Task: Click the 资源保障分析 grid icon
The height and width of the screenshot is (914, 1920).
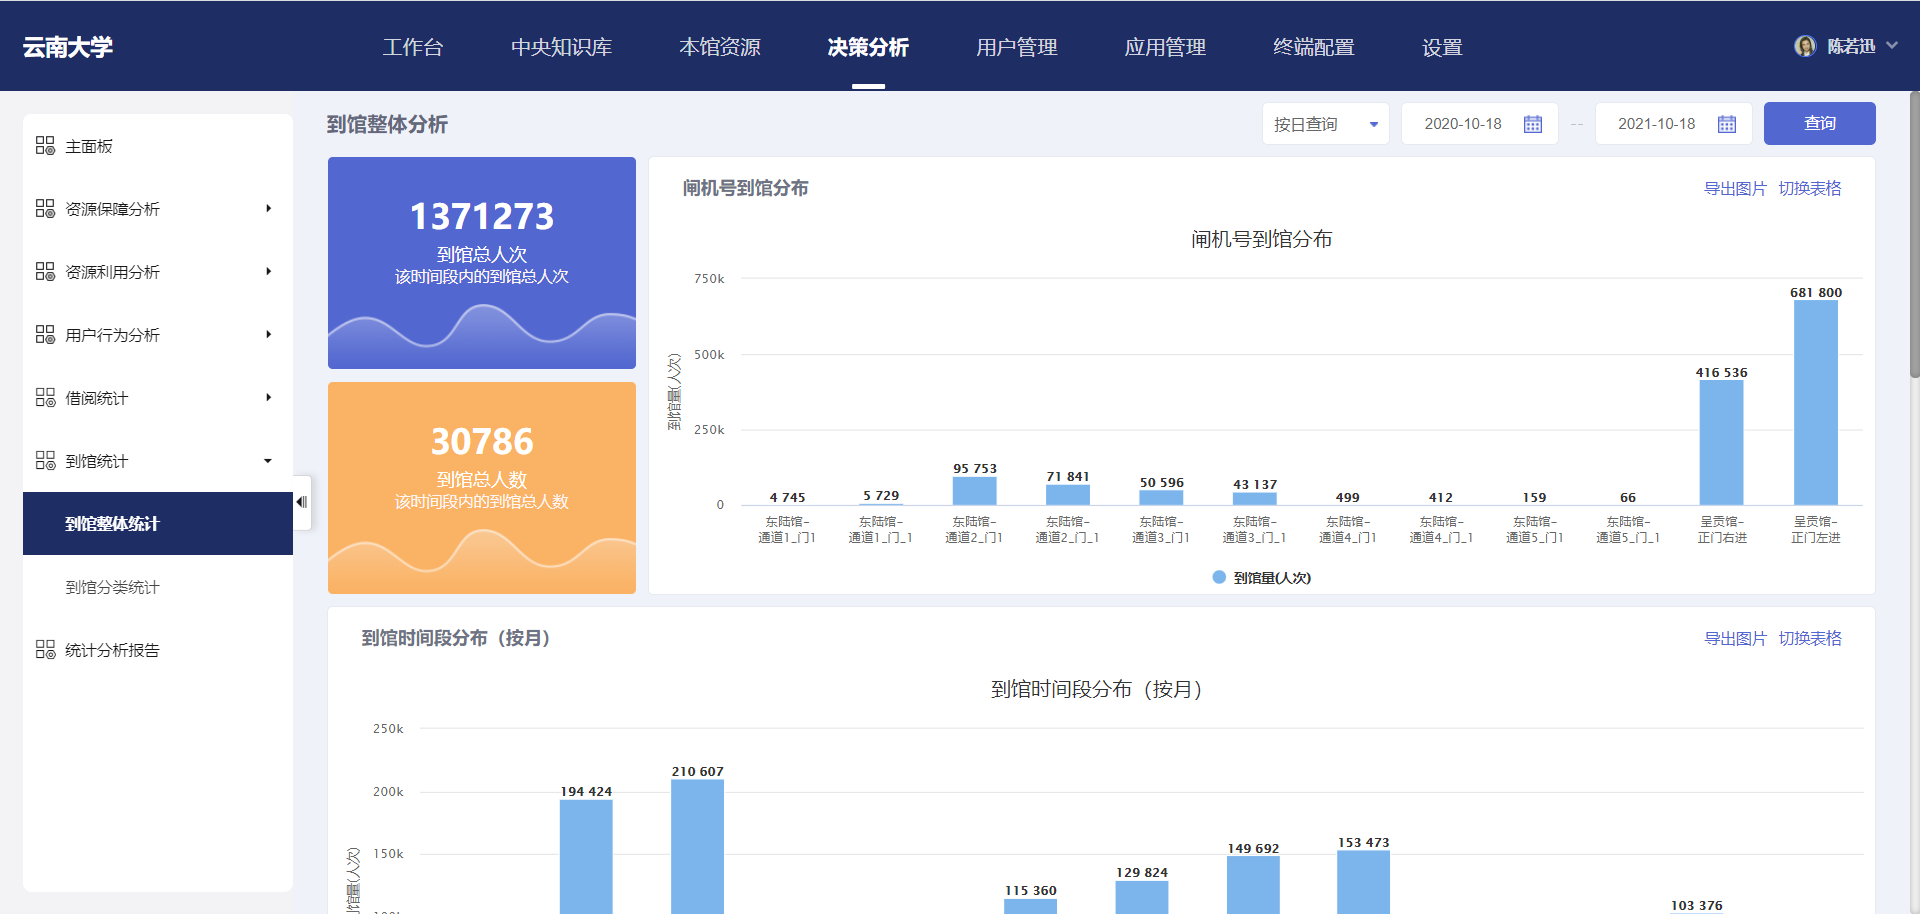Action: (45, 209)
